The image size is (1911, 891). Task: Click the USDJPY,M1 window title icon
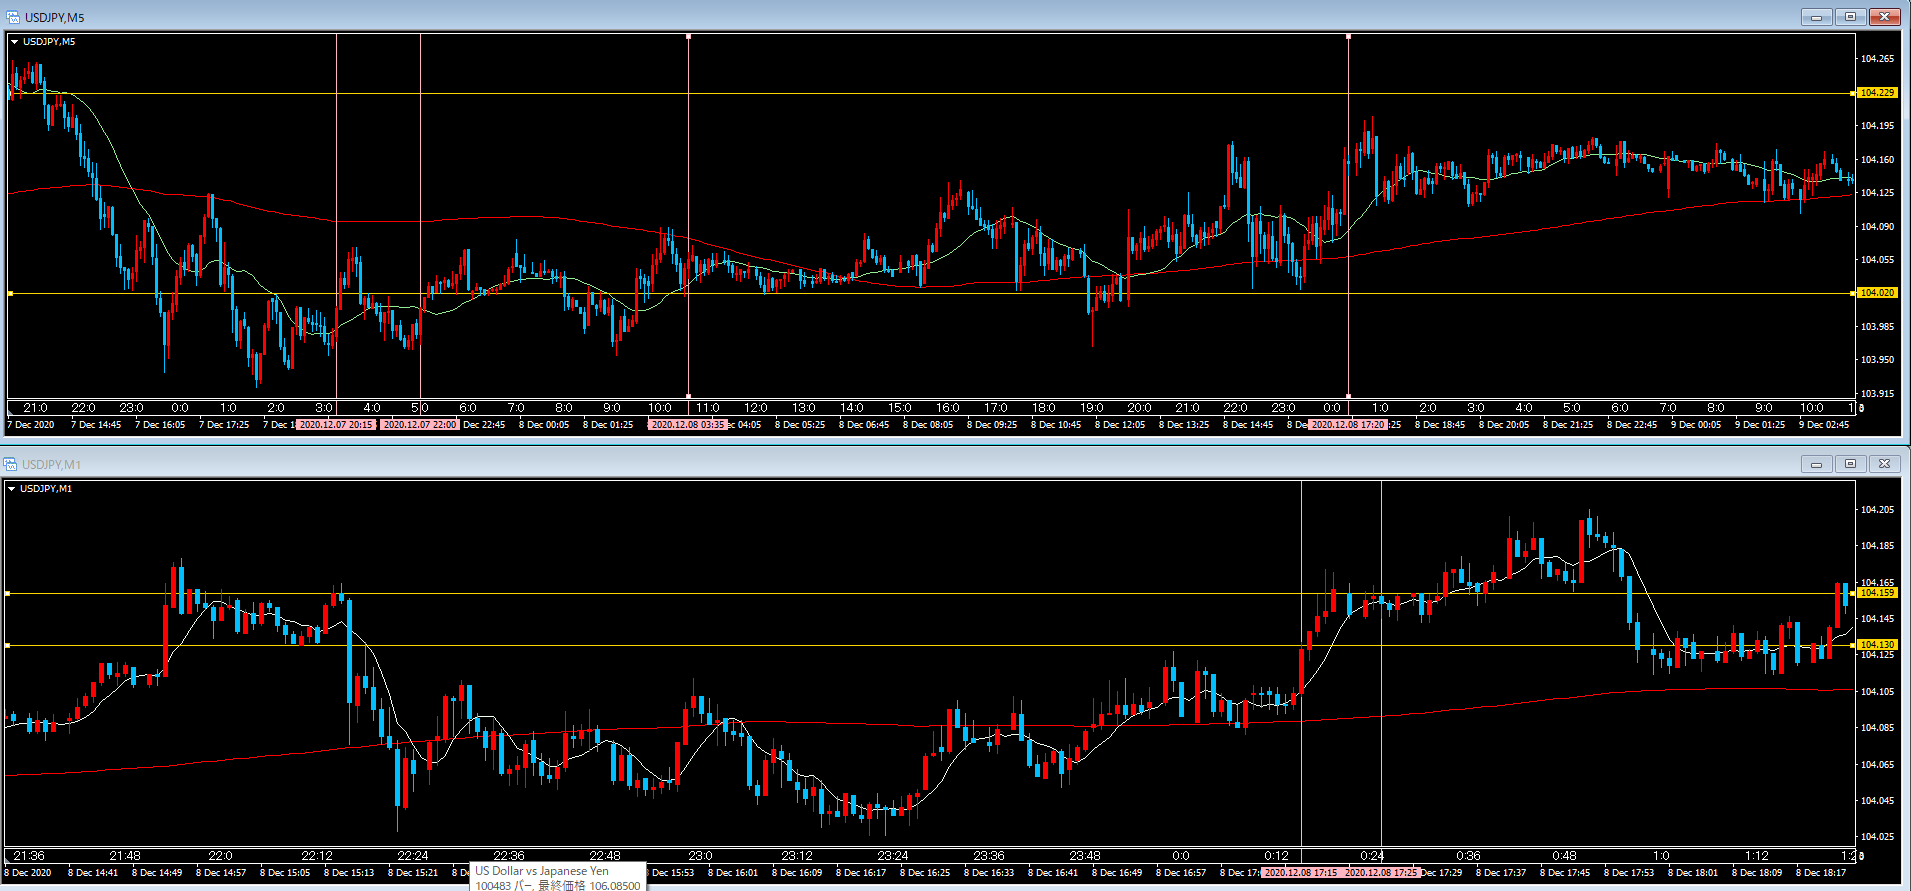pos(12,464)
